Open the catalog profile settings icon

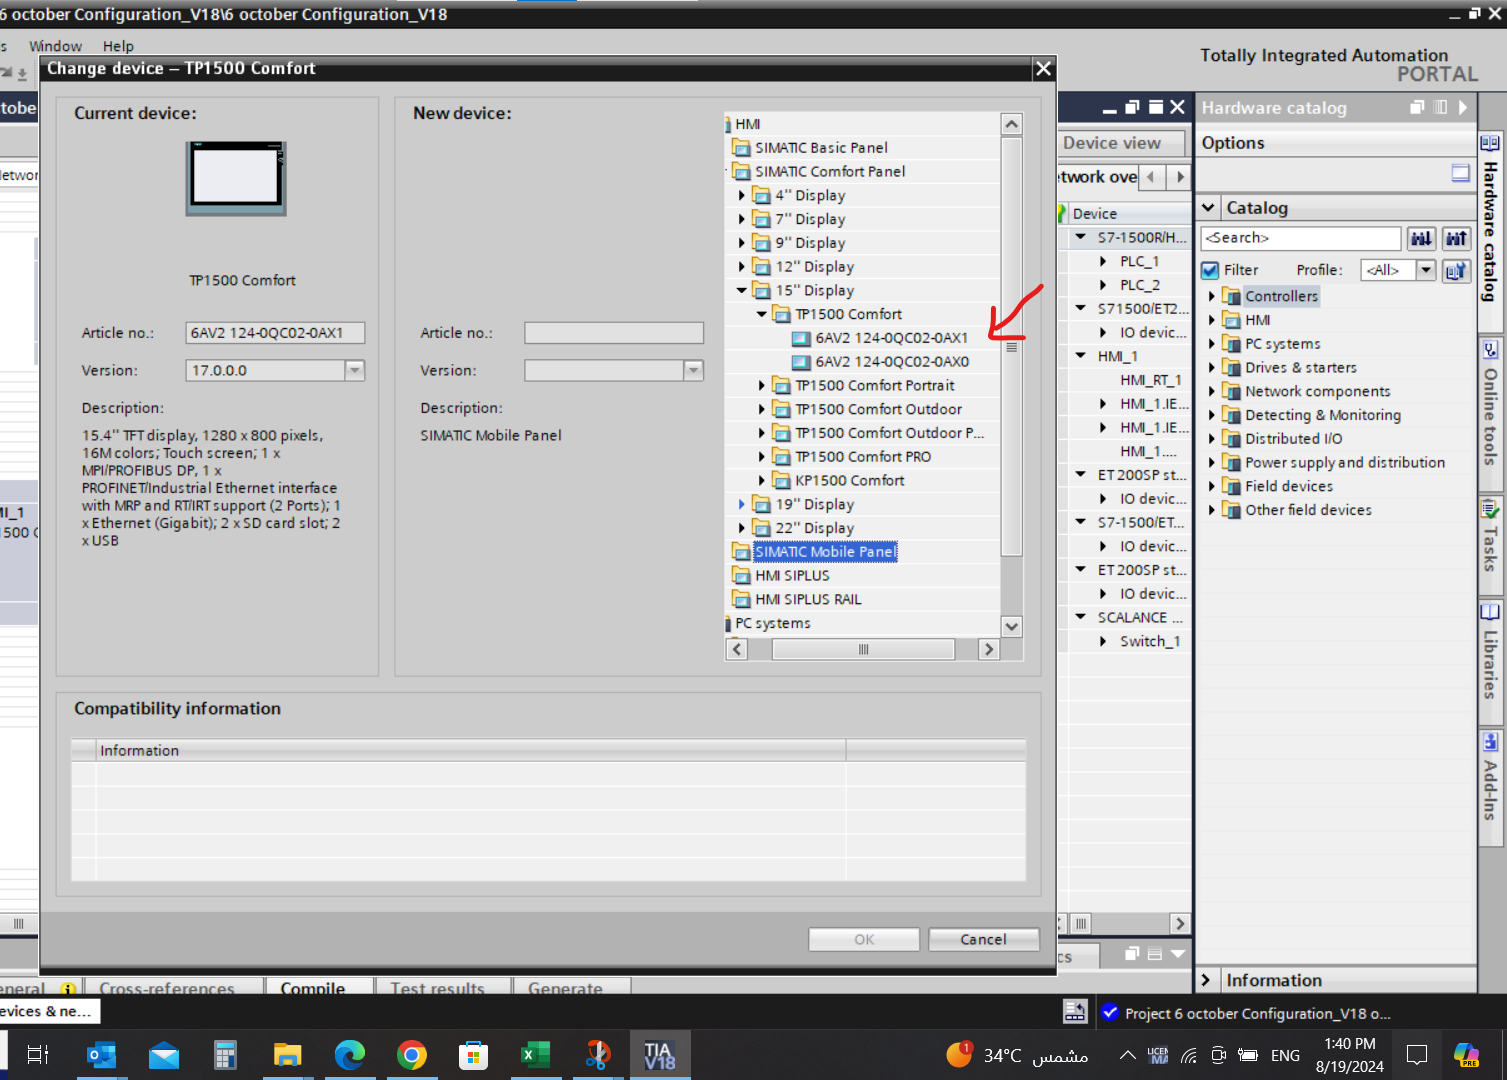pyautogui.click(x=1456, y=270)
